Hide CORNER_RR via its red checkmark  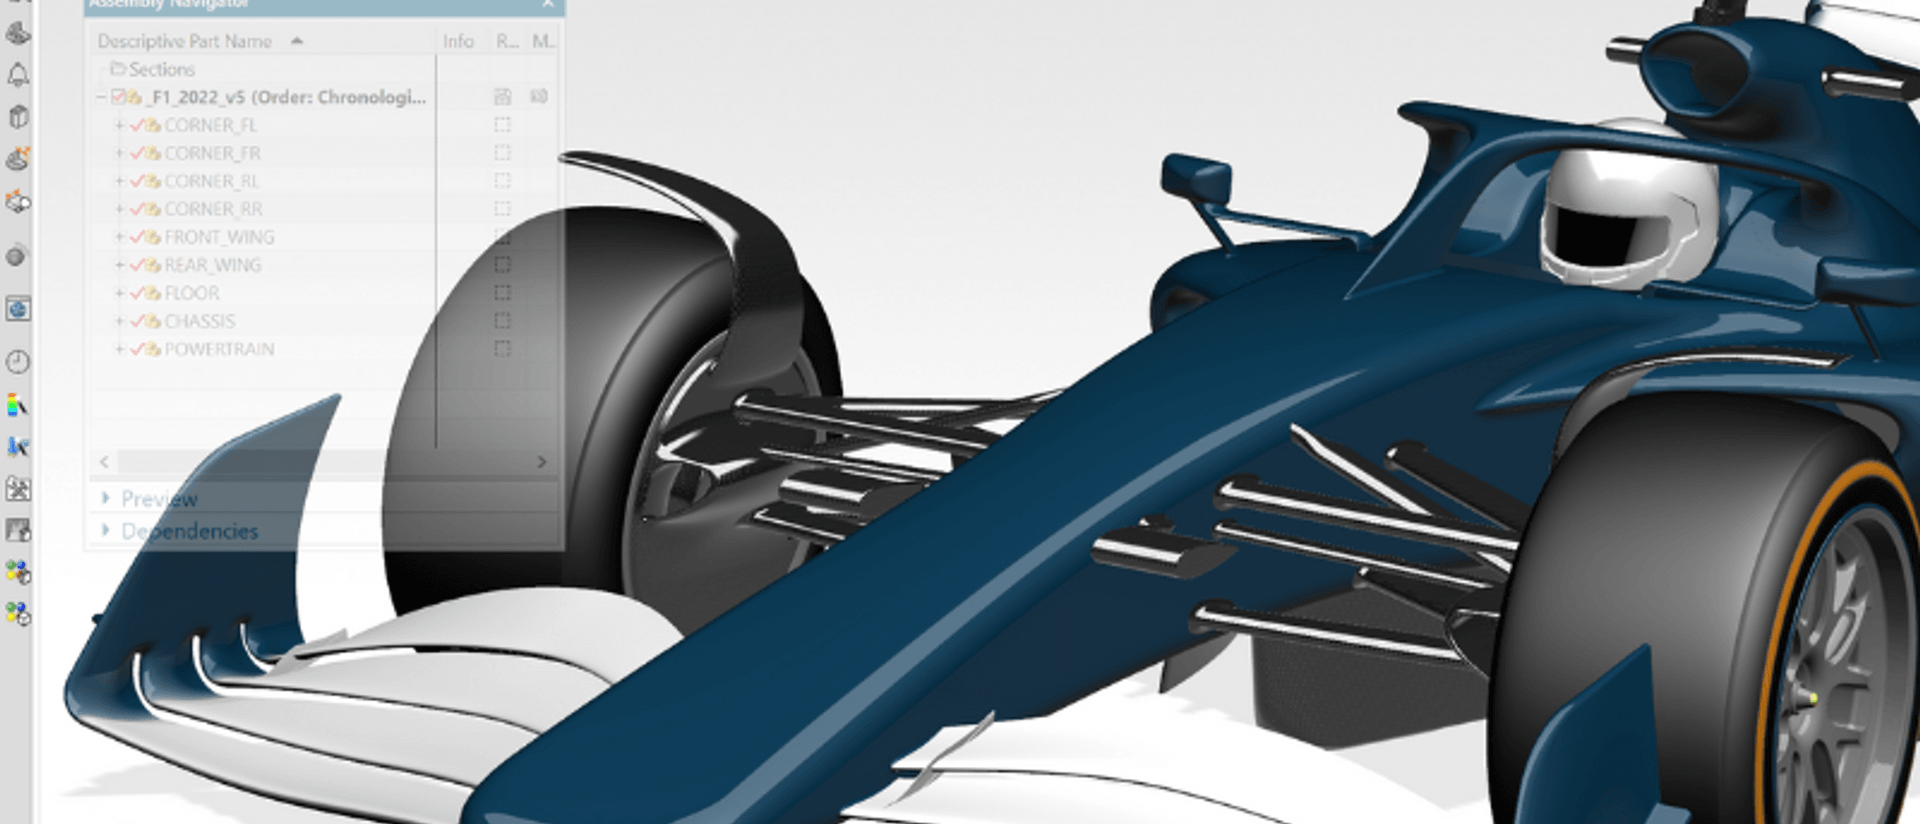click(137, 209)
